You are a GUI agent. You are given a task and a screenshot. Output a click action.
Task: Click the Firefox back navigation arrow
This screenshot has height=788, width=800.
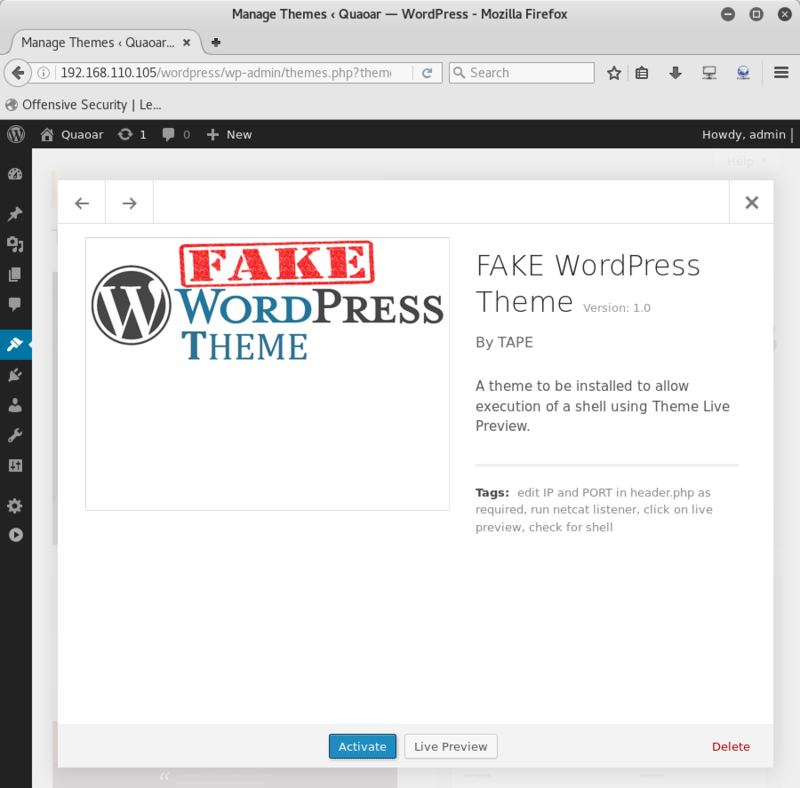click(x=17, y=73)
